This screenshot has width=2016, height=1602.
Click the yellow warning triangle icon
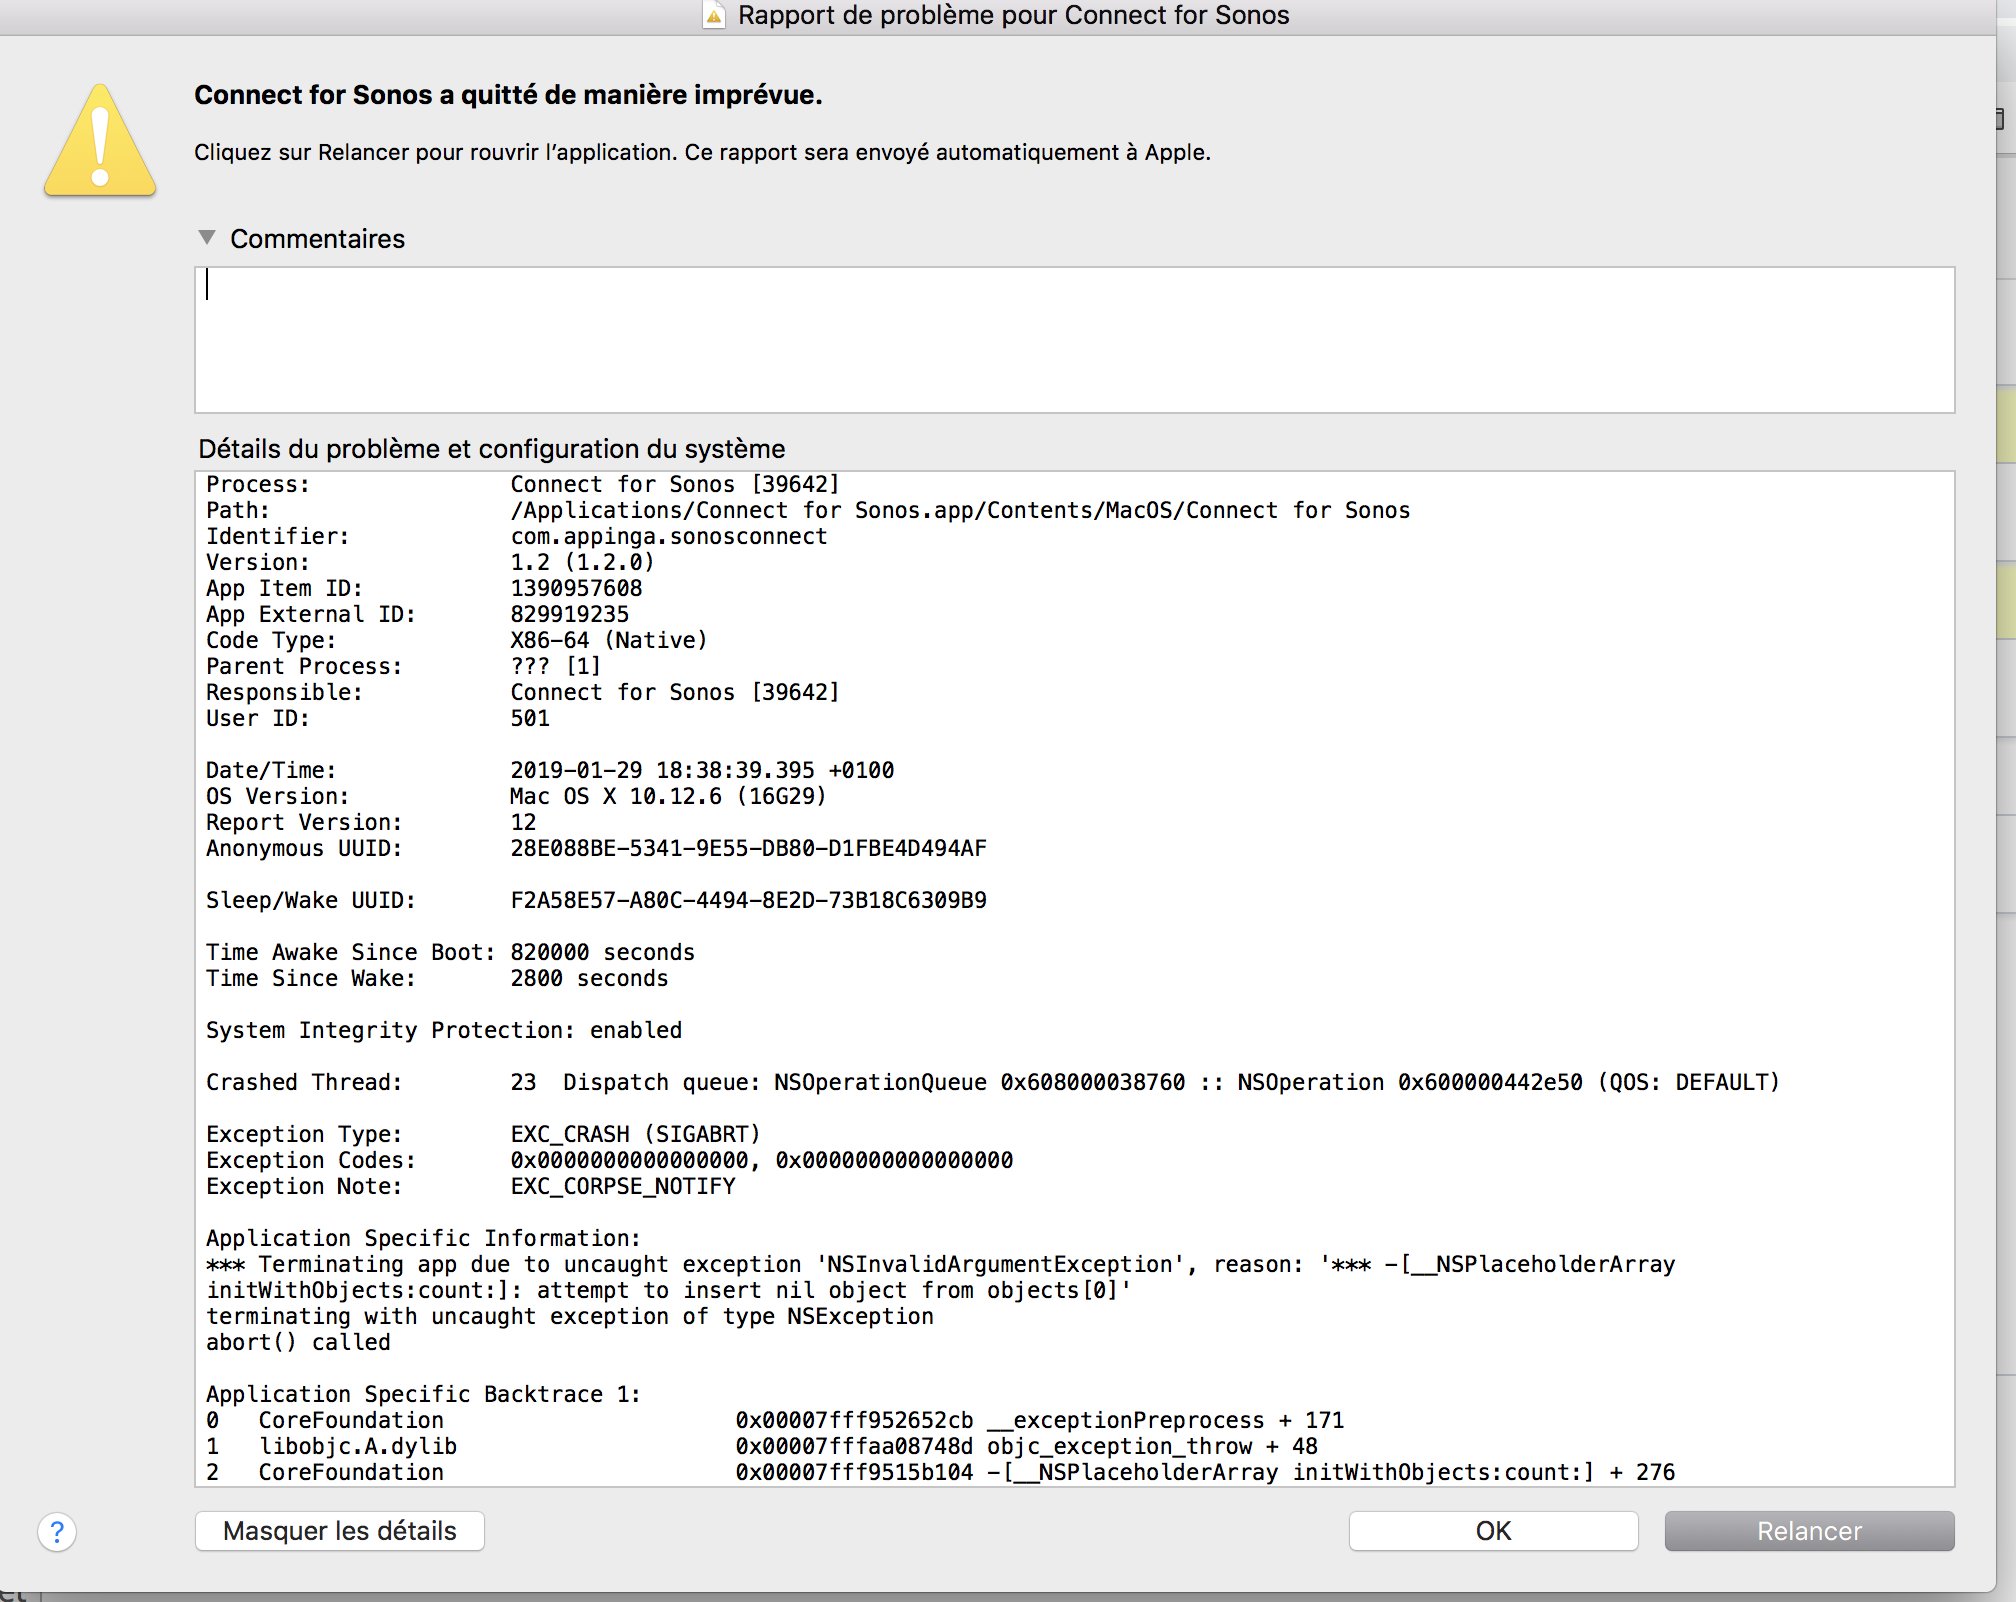[100, 140]
